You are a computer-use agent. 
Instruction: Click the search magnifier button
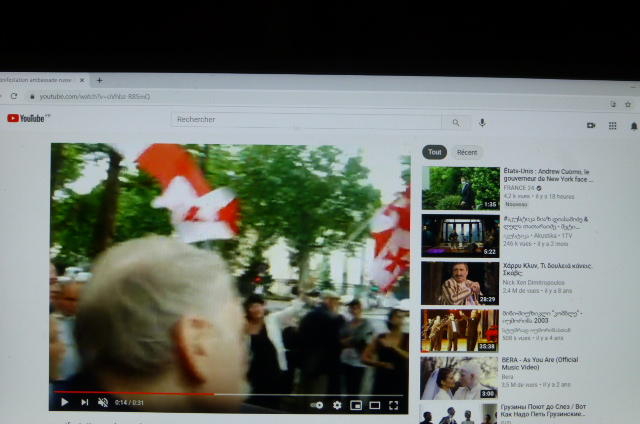pos(456,122)
